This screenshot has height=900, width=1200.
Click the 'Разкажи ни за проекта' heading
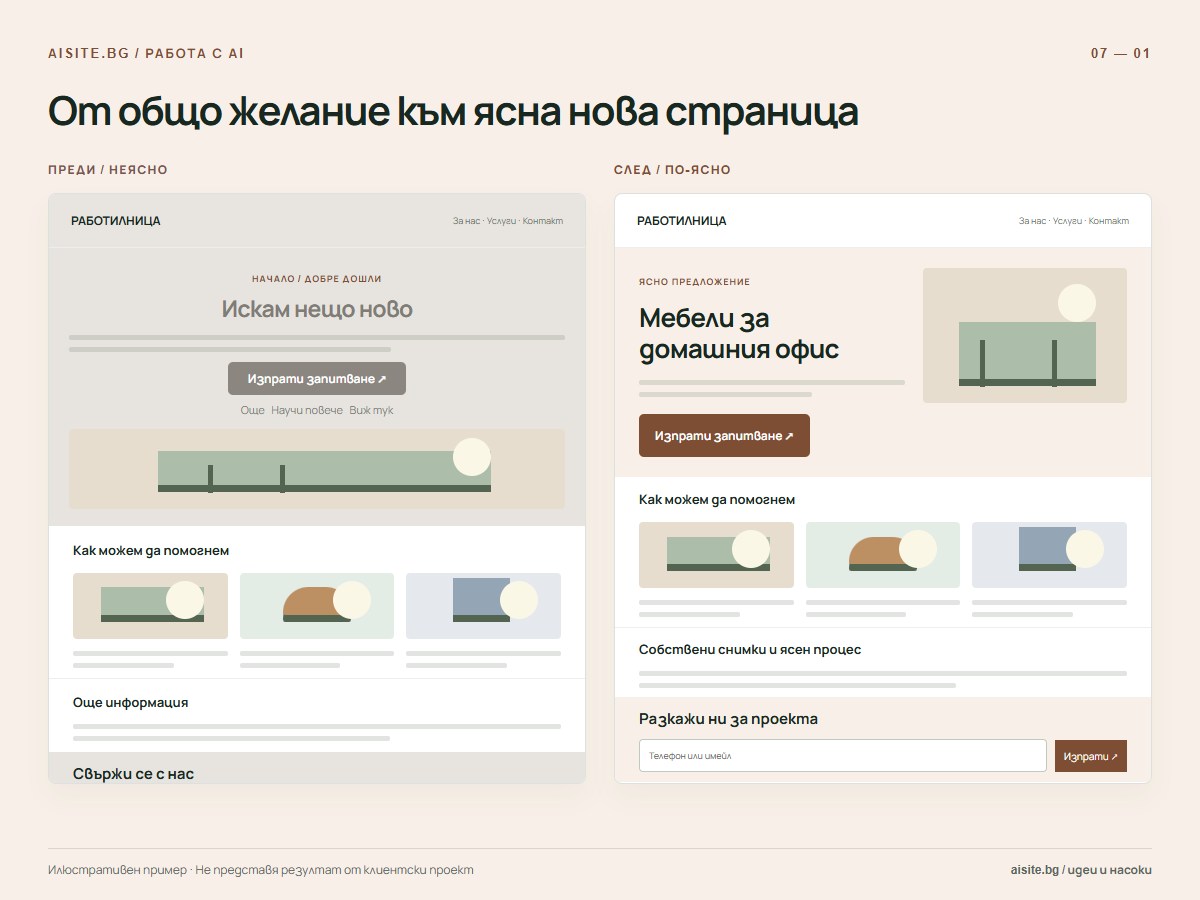[x=729, y=719]
